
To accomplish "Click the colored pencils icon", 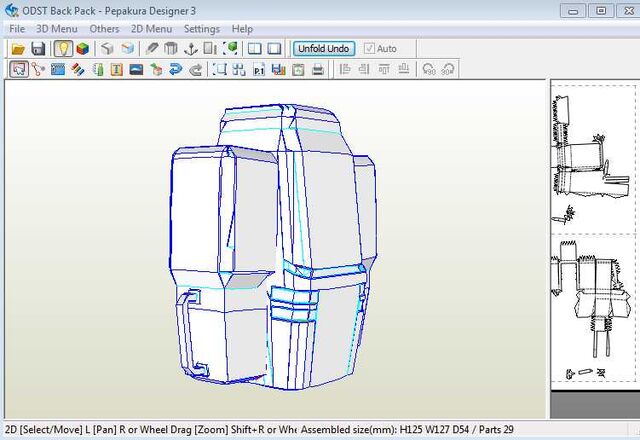I will click(x=78, y=69).
